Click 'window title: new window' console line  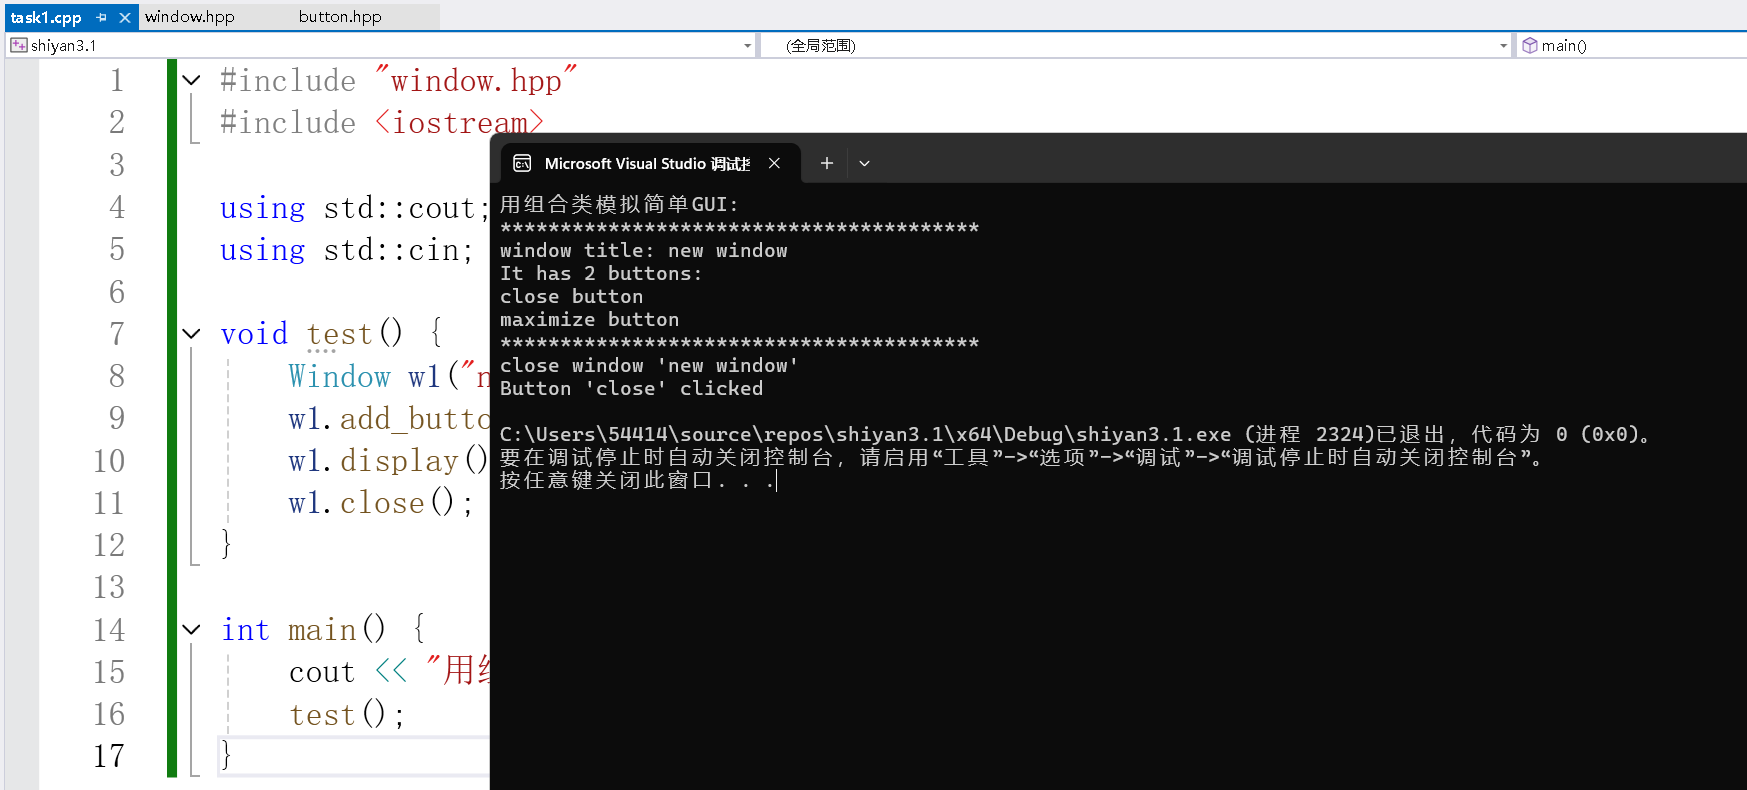click(x=643, y=250)
